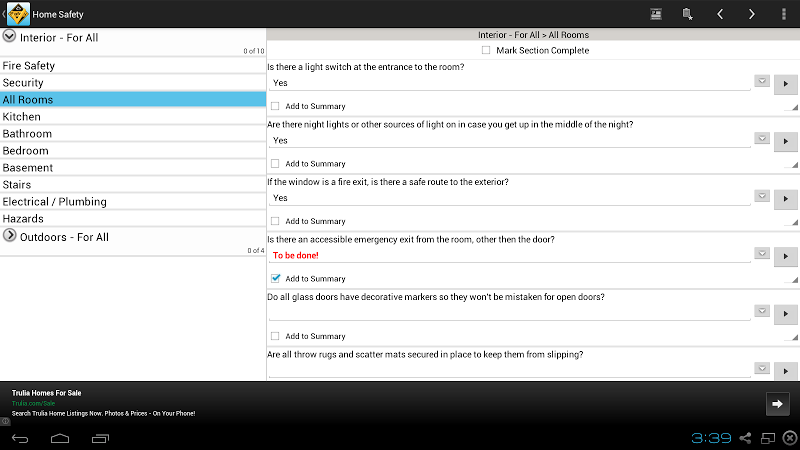Image resolution: width=800 pixels, height=450 pixels.
Task: Click the window switch icon in system bar
Action: [x=768, y=438]
